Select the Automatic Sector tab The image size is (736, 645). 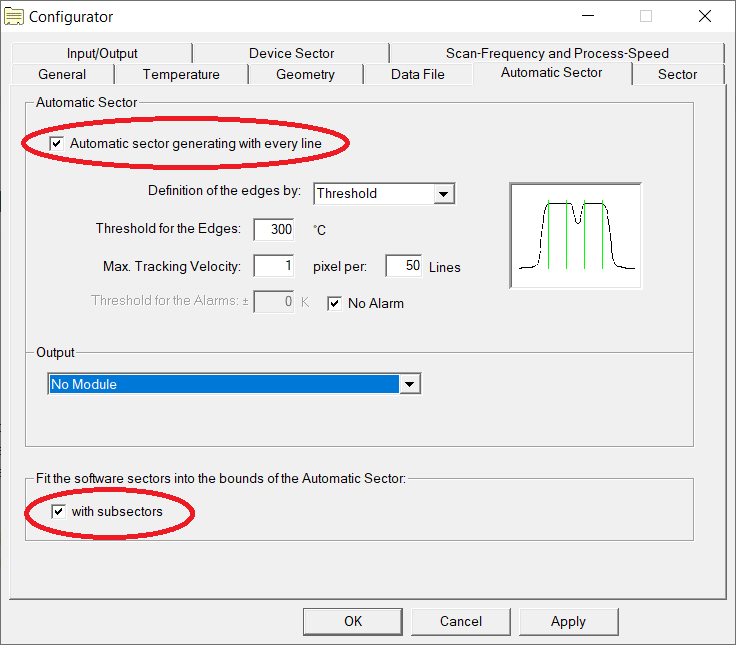(x=552, y=73)
